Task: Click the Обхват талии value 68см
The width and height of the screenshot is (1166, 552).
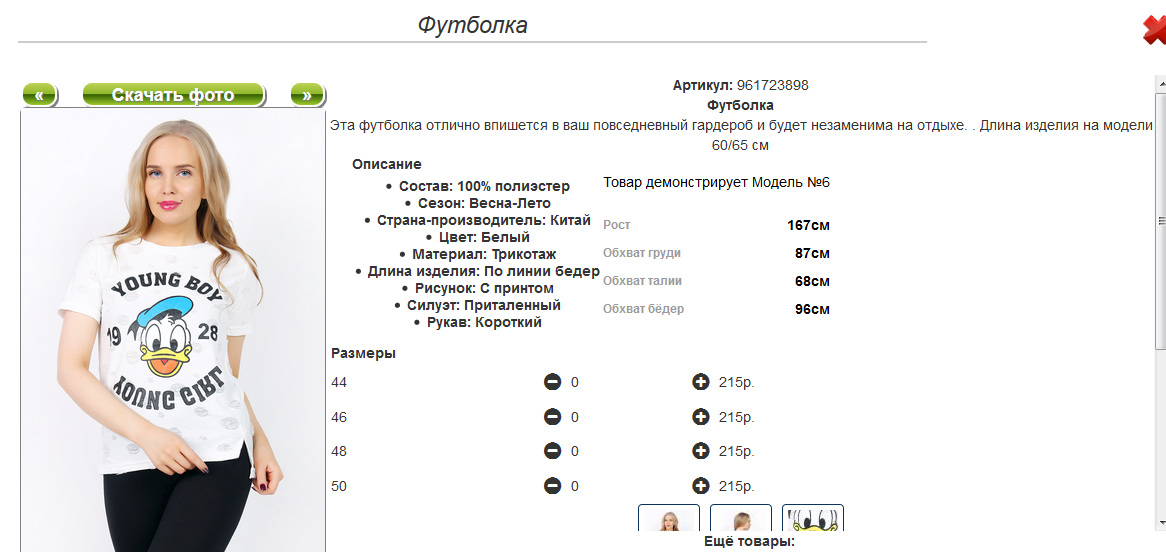Action: 812,281
